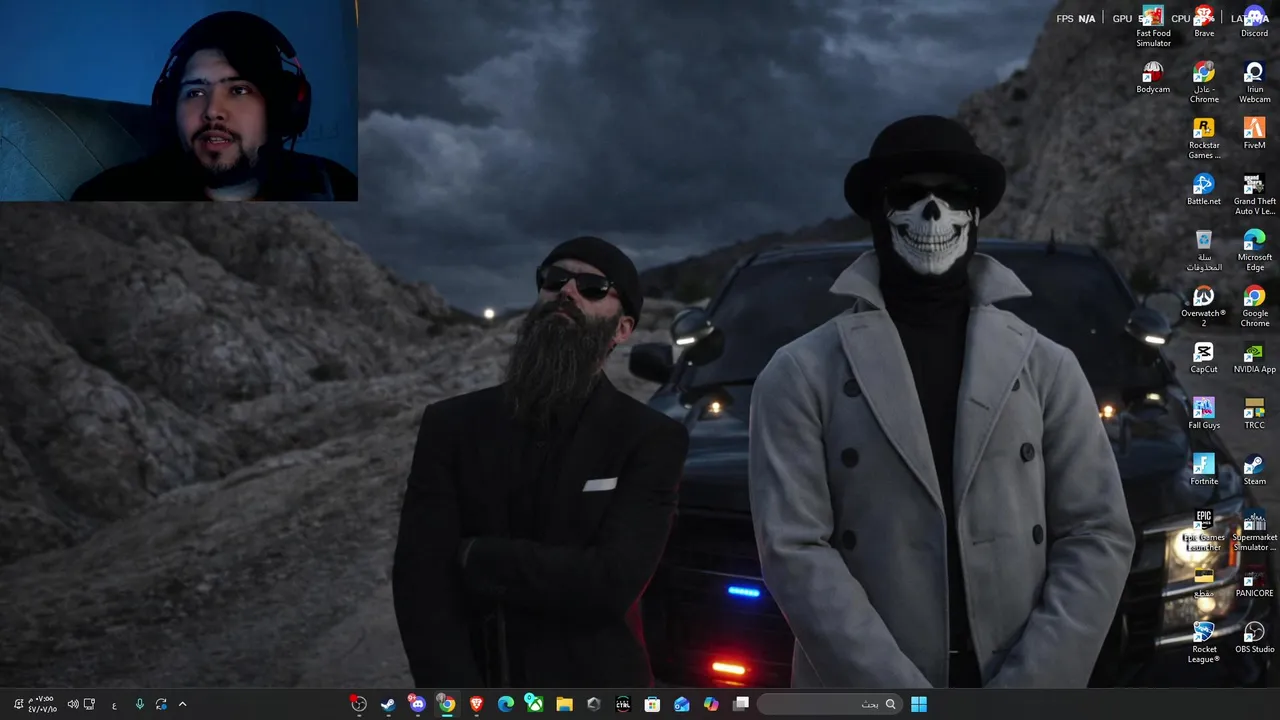
Task: Select the Bodycam game shortcut
Action: pos(1153,78)
